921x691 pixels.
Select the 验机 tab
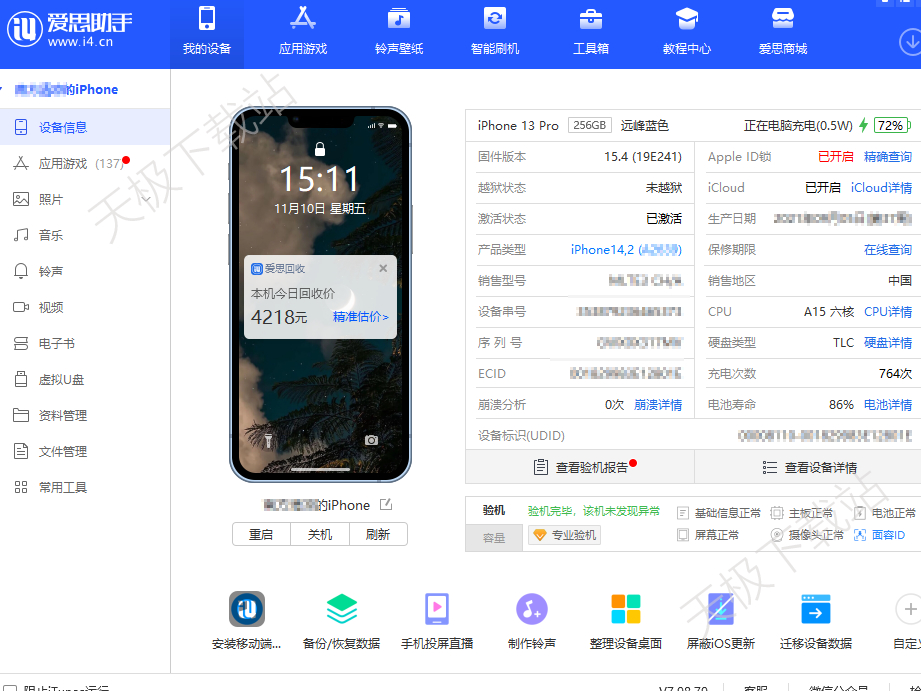pyautogui.click(x=493, y=510)
